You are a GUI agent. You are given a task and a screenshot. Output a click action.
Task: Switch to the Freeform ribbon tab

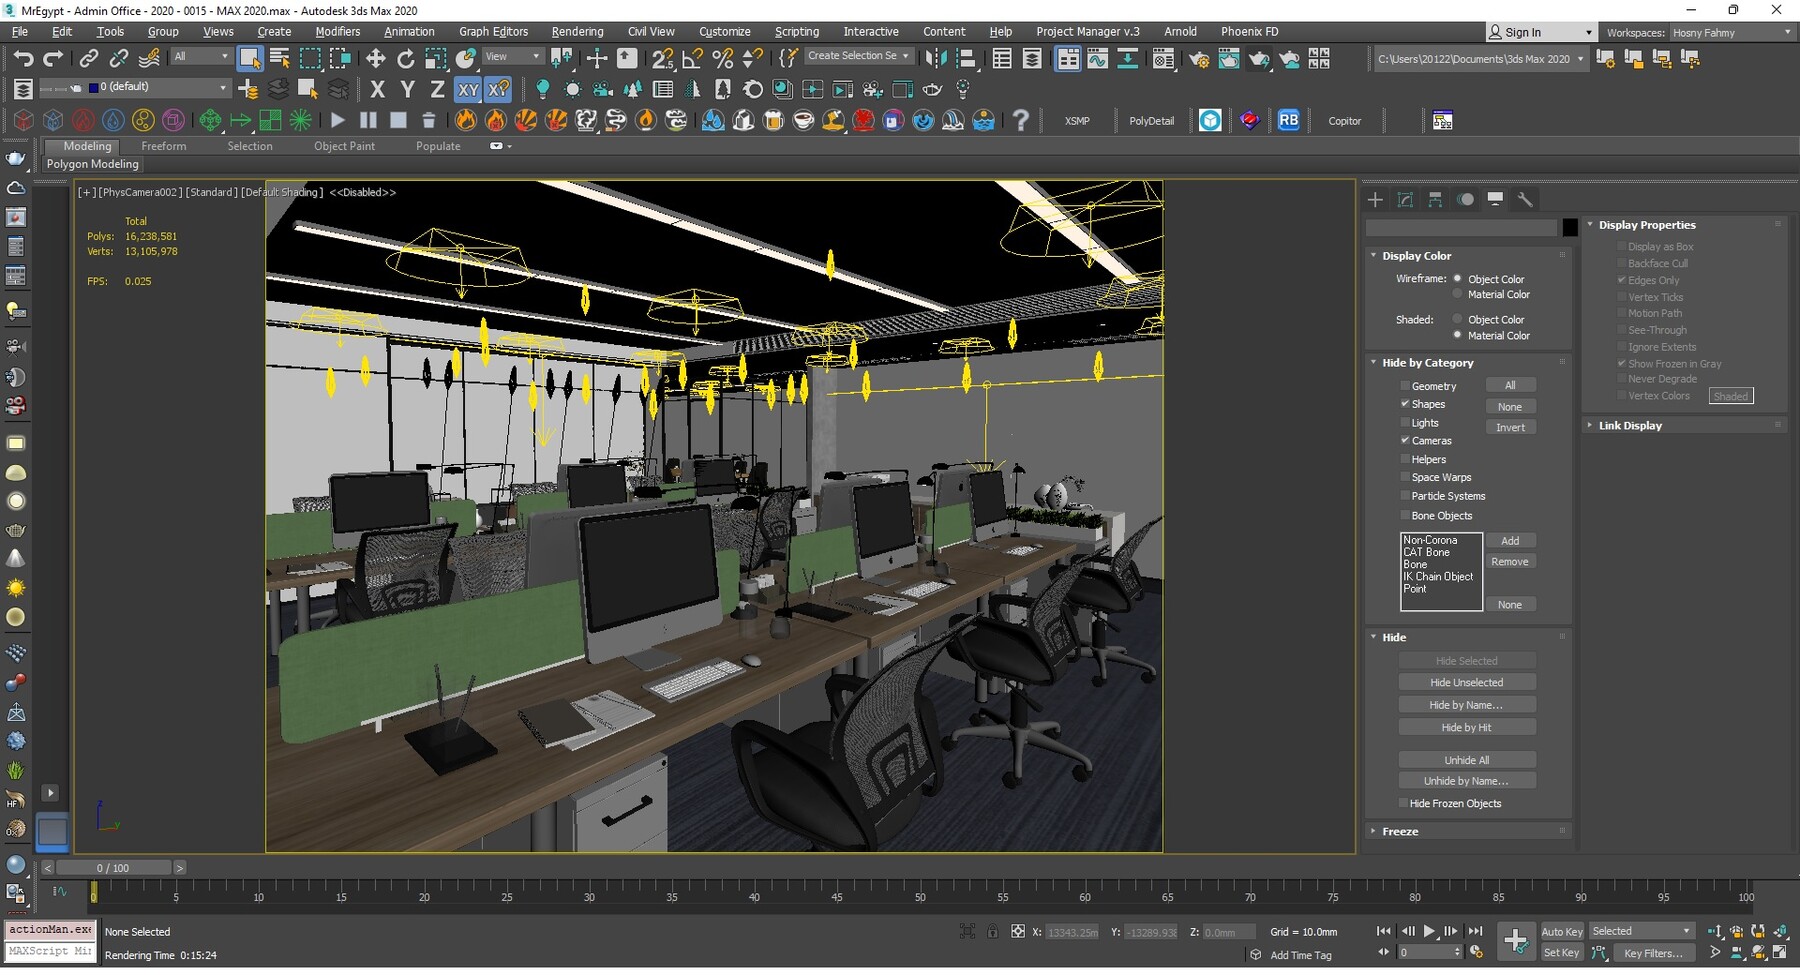[x=164, y=146]
